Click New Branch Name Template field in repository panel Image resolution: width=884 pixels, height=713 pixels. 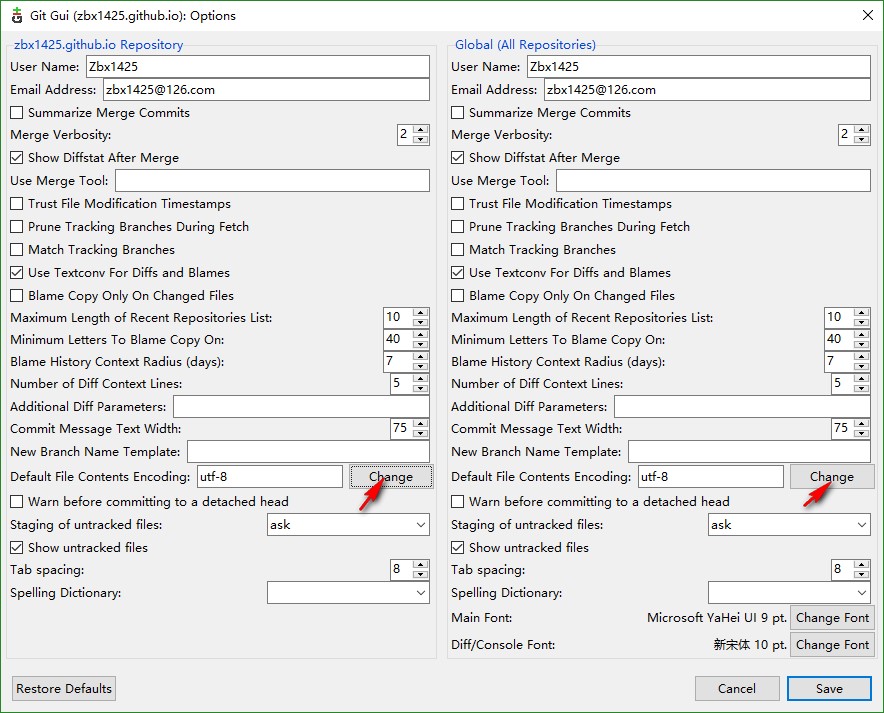point(308,452)
